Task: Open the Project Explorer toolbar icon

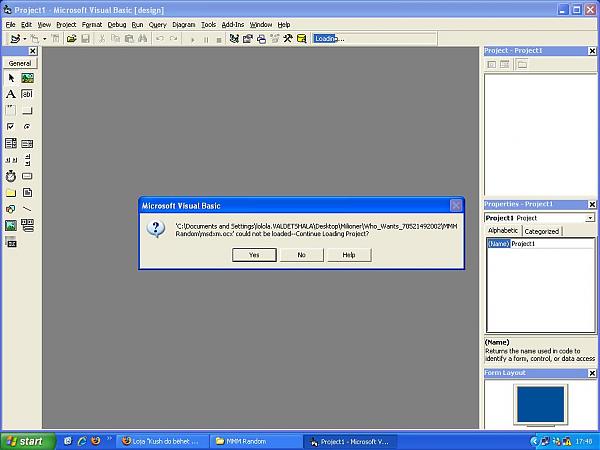Action: [x=234, y=39]
